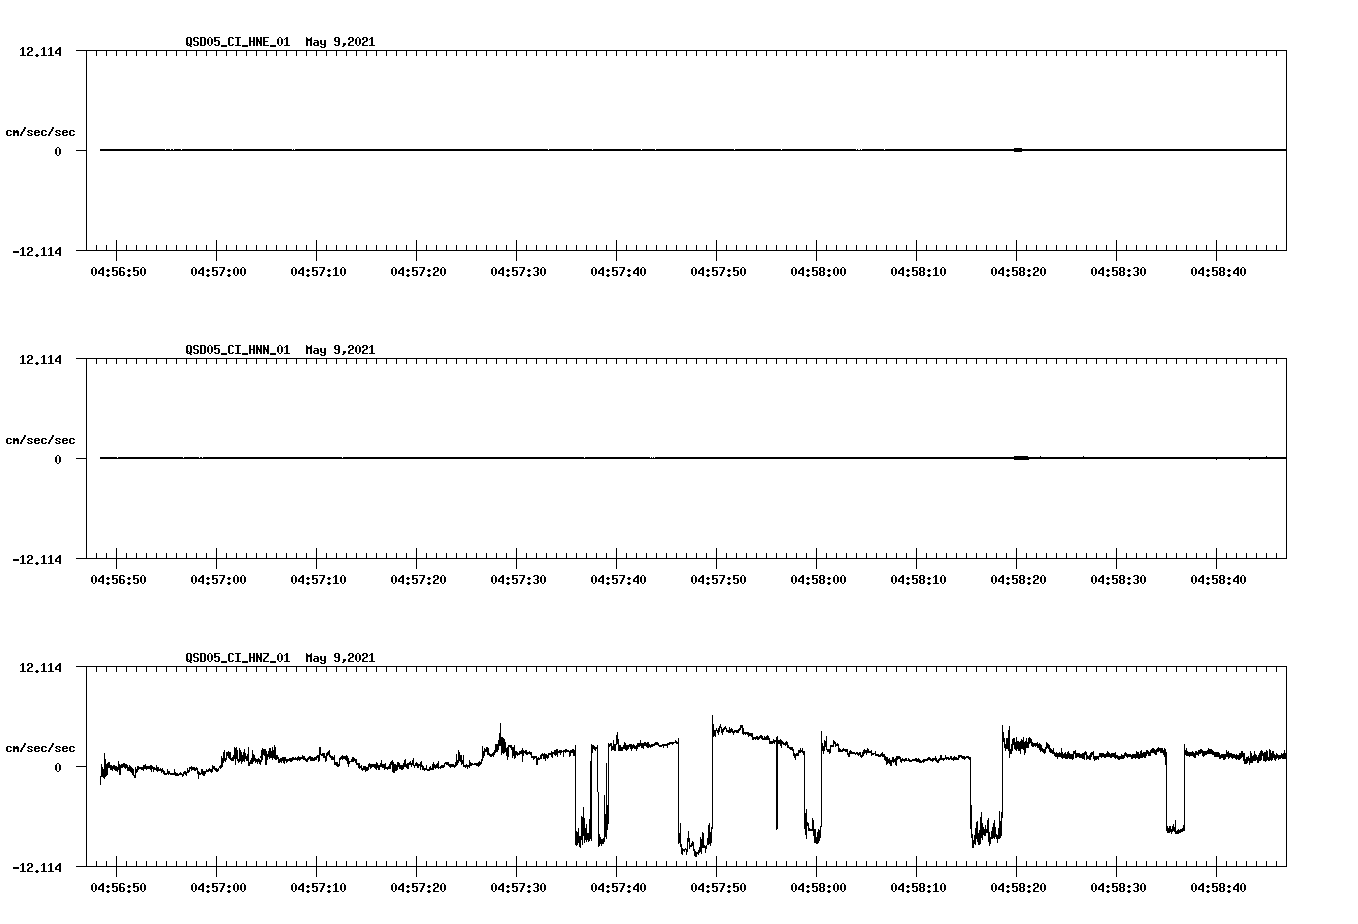Click the cm/sec/sec unit label on HNE plot
This screenshot has height=924, width=1358.
(x=41, y=131)
